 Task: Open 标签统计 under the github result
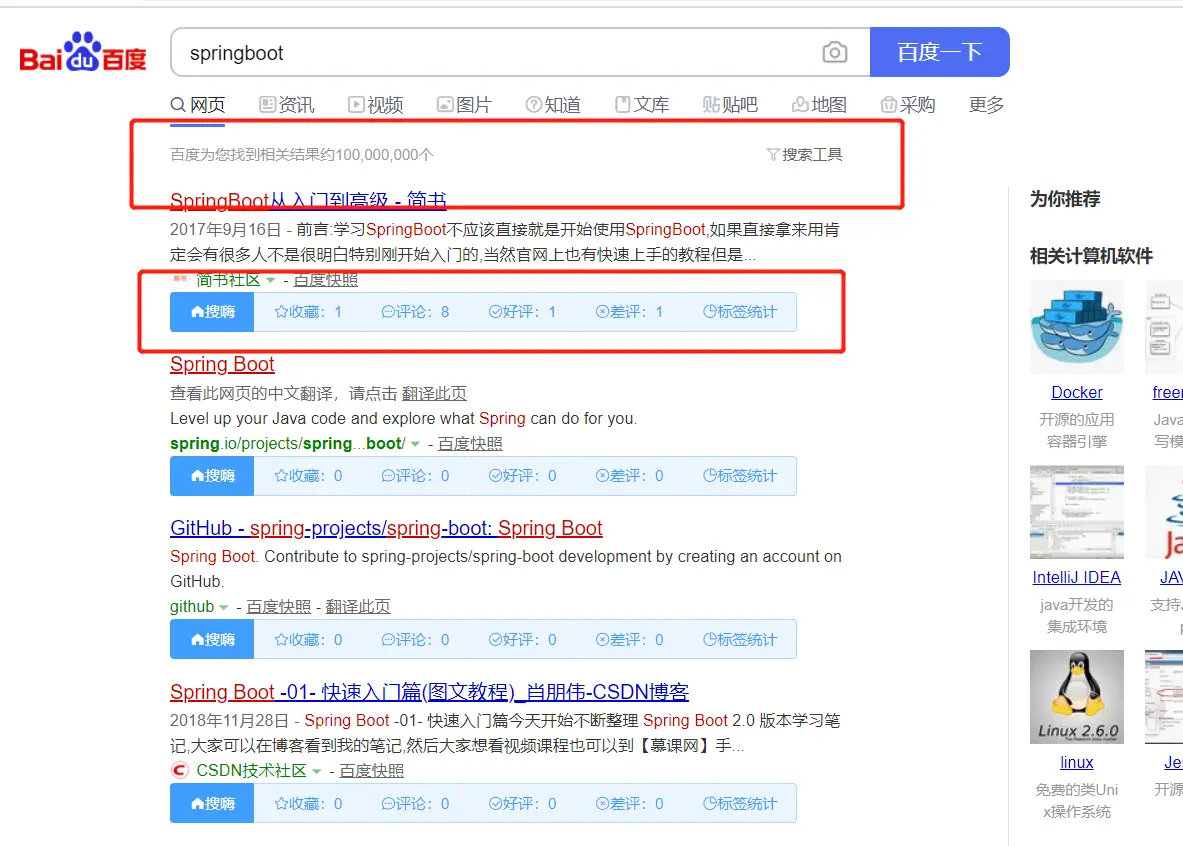pos(739,639)
